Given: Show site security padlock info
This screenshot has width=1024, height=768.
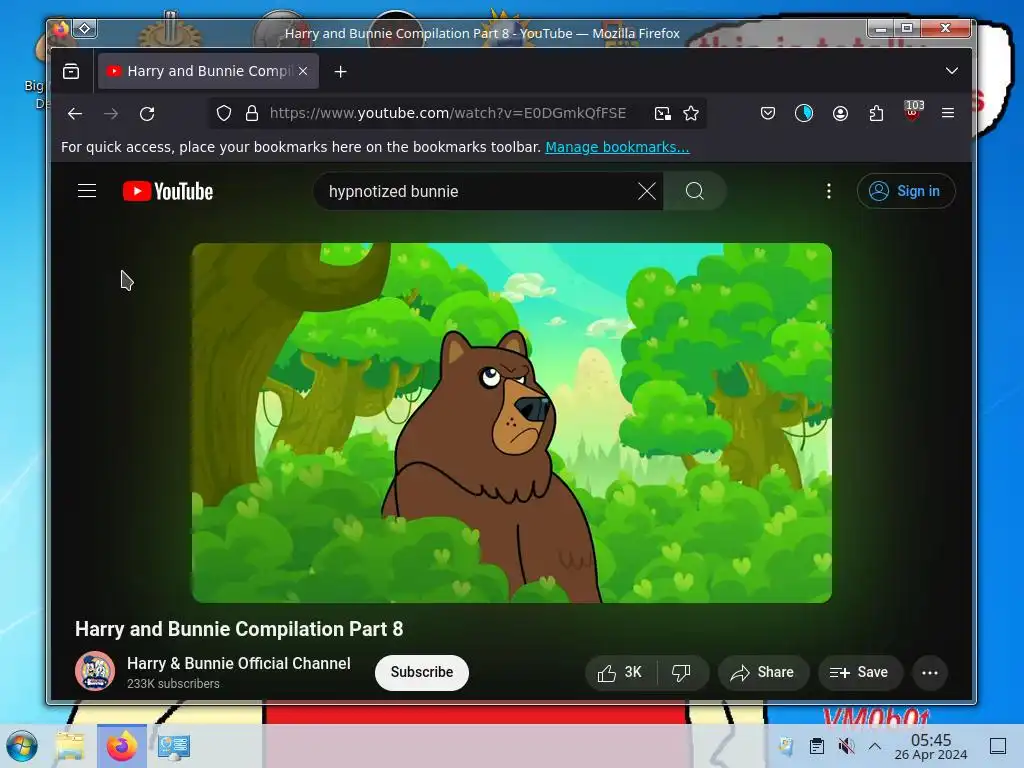Looking at the screenshot, I should [x=252, y=114].
